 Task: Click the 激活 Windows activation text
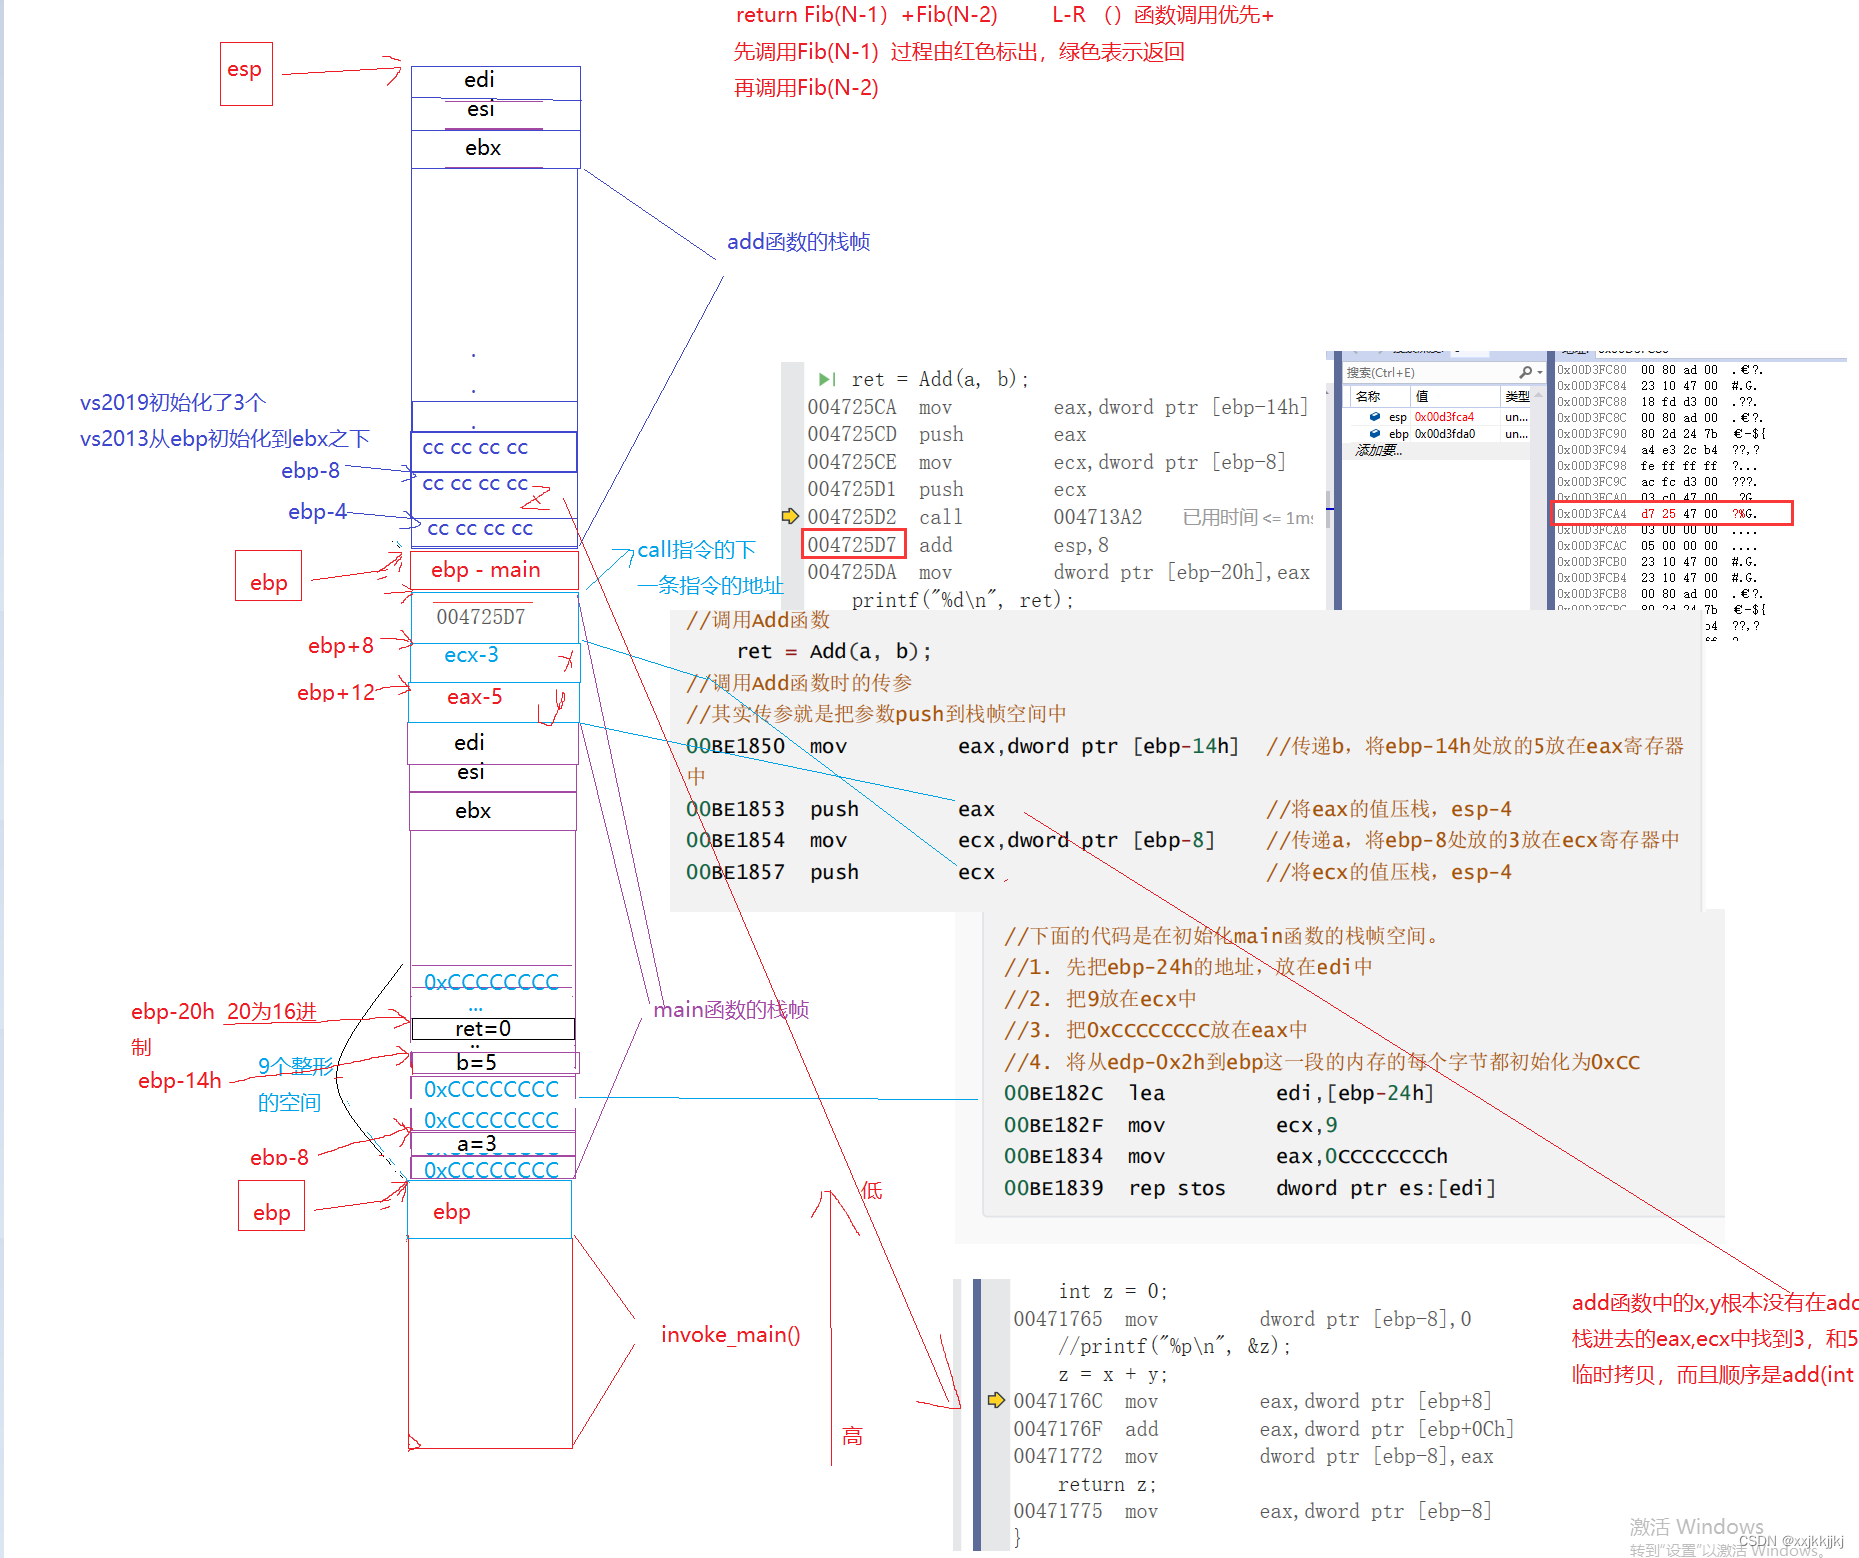click(1693, 1527)
